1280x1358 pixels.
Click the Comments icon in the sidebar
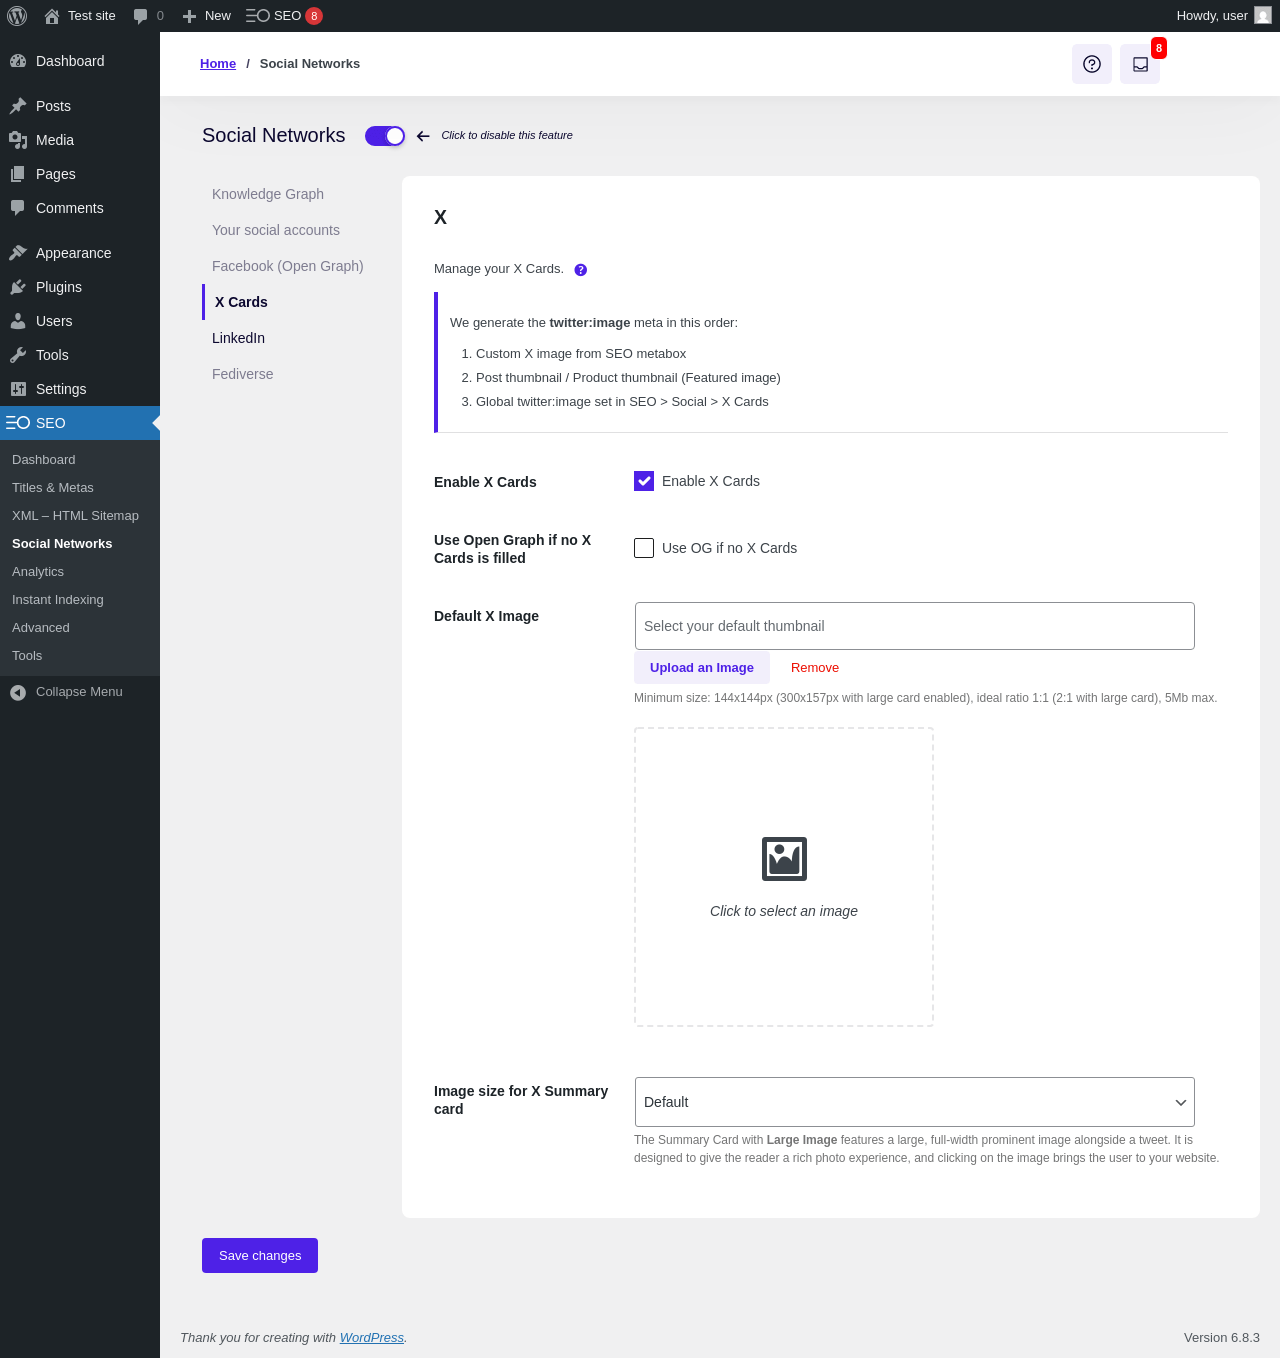tap(18, 208)
